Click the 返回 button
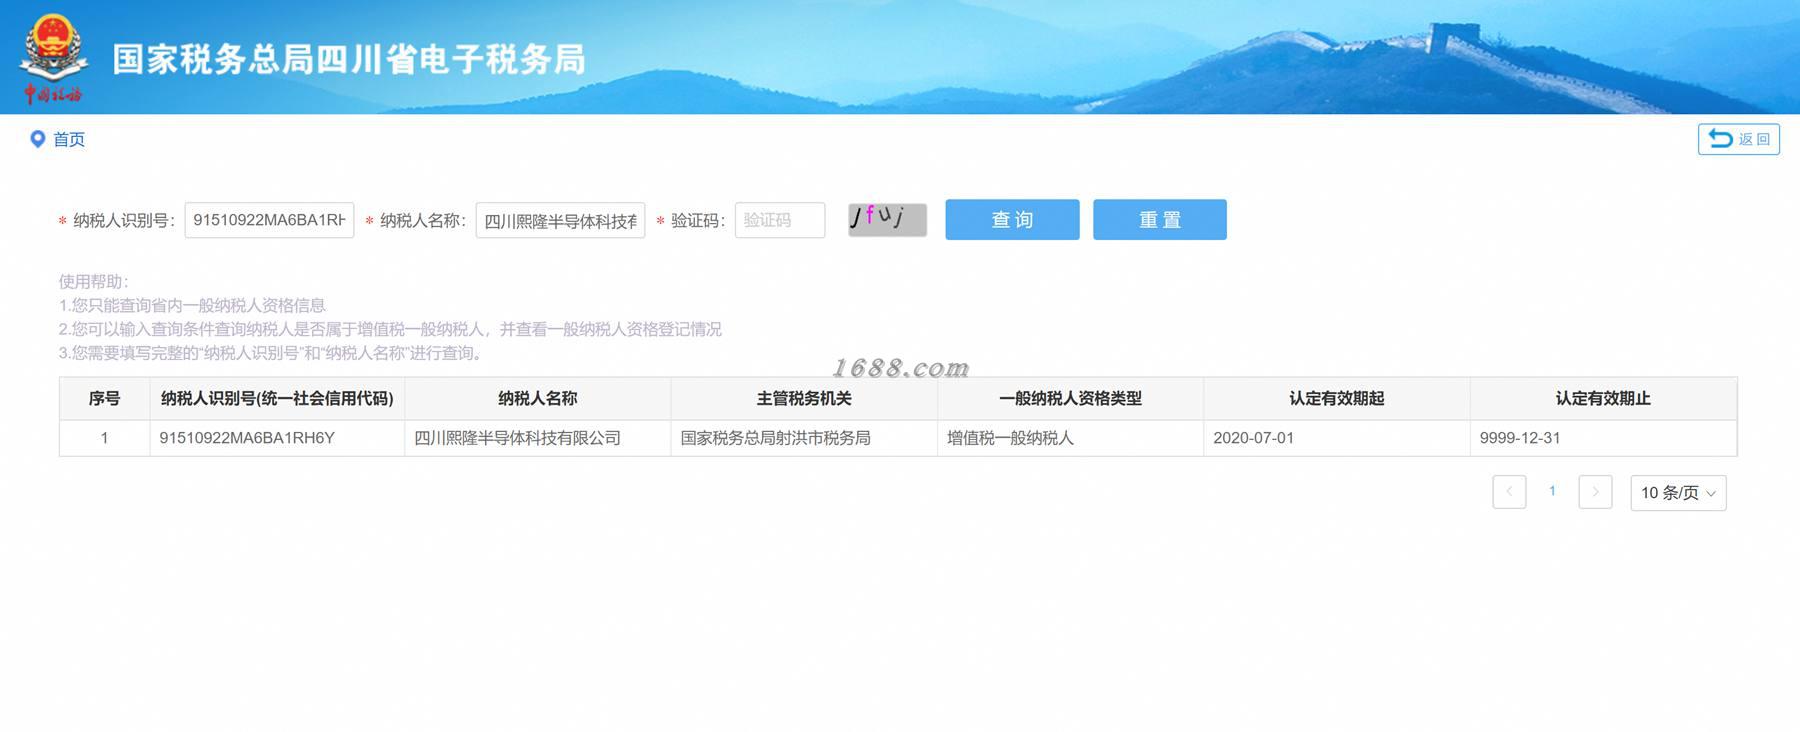The width and height of the screenshot is (1800, 732). coord(1738,139)
